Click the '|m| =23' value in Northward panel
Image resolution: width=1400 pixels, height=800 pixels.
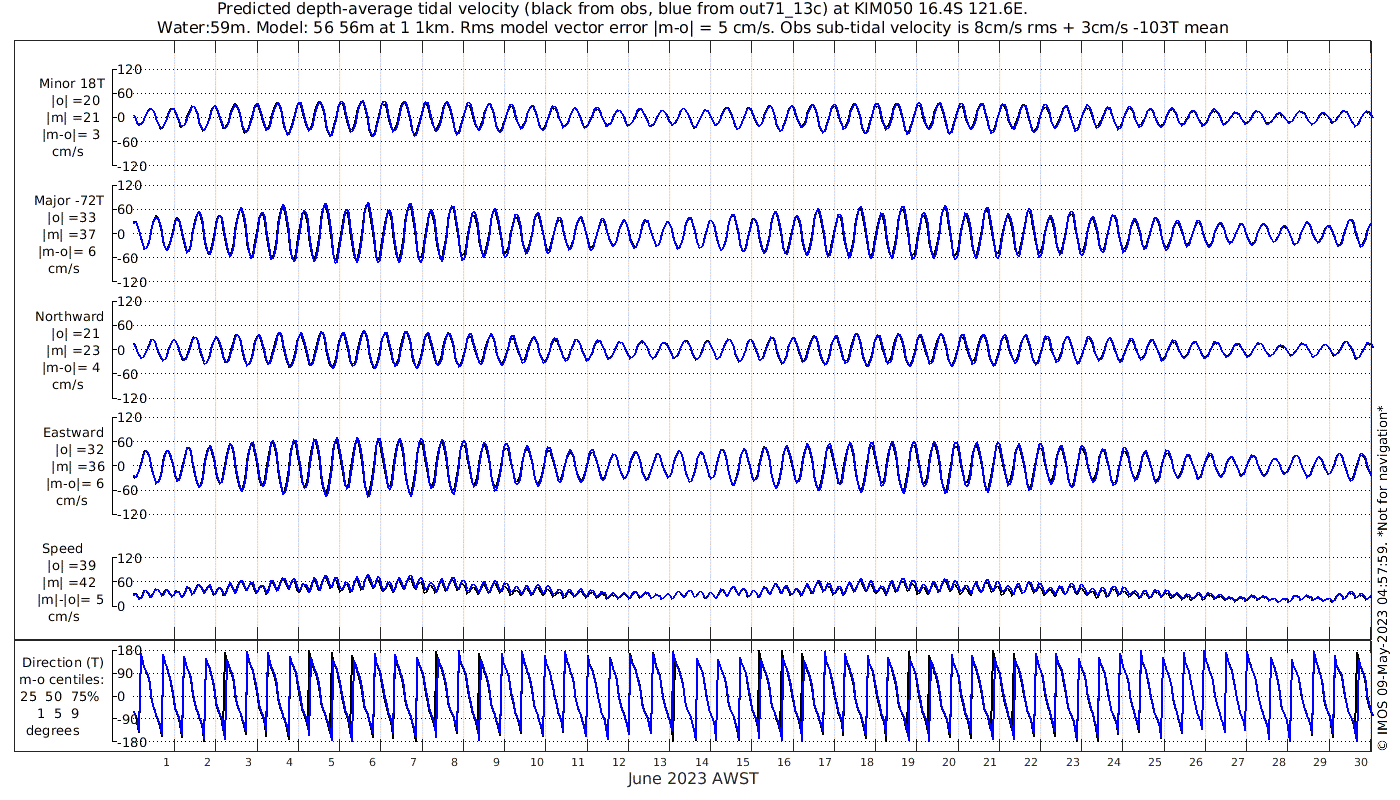click(73, 350)
